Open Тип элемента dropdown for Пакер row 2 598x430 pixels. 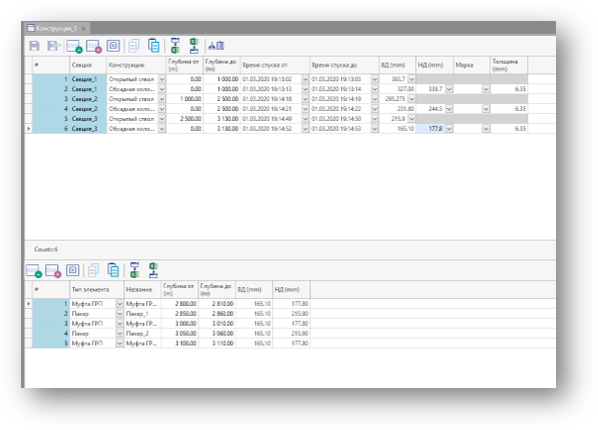[x=119, y=314]
